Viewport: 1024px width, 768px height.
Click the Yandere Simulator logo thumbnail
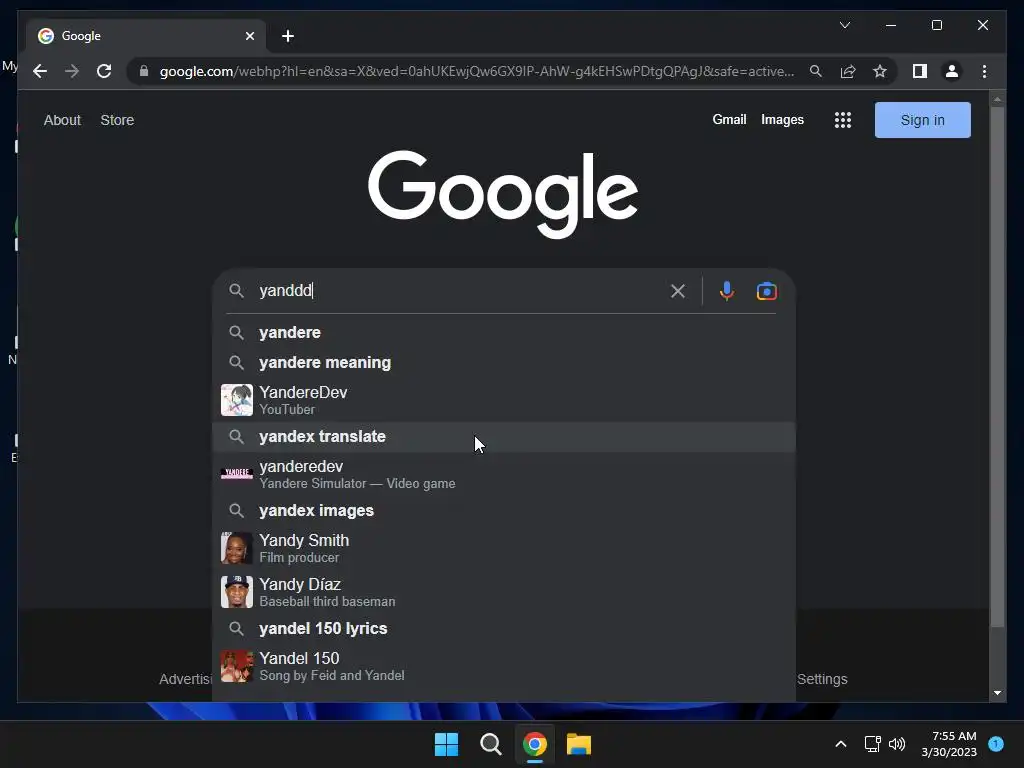coord(236,473)
